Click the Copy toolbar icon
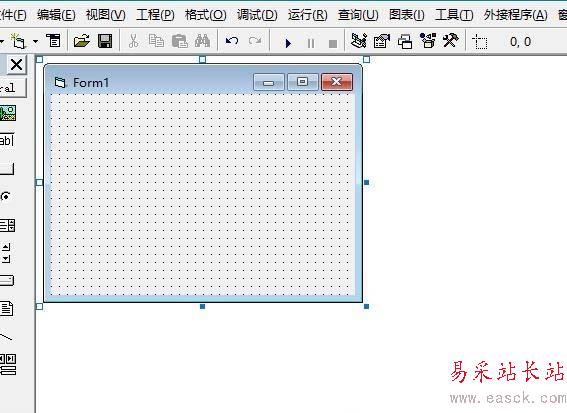The image size is (567, 413). coord(156,41)
